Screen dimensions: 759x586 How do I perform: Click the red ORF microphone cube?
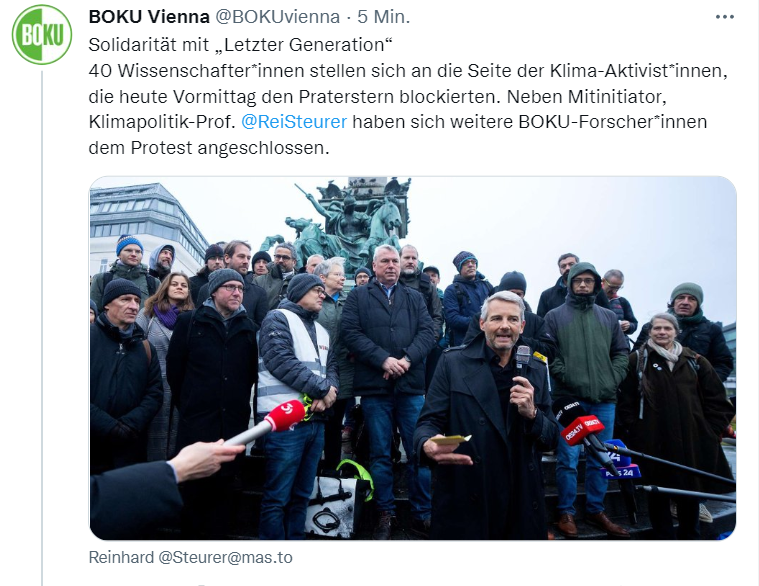click(583, 428)
